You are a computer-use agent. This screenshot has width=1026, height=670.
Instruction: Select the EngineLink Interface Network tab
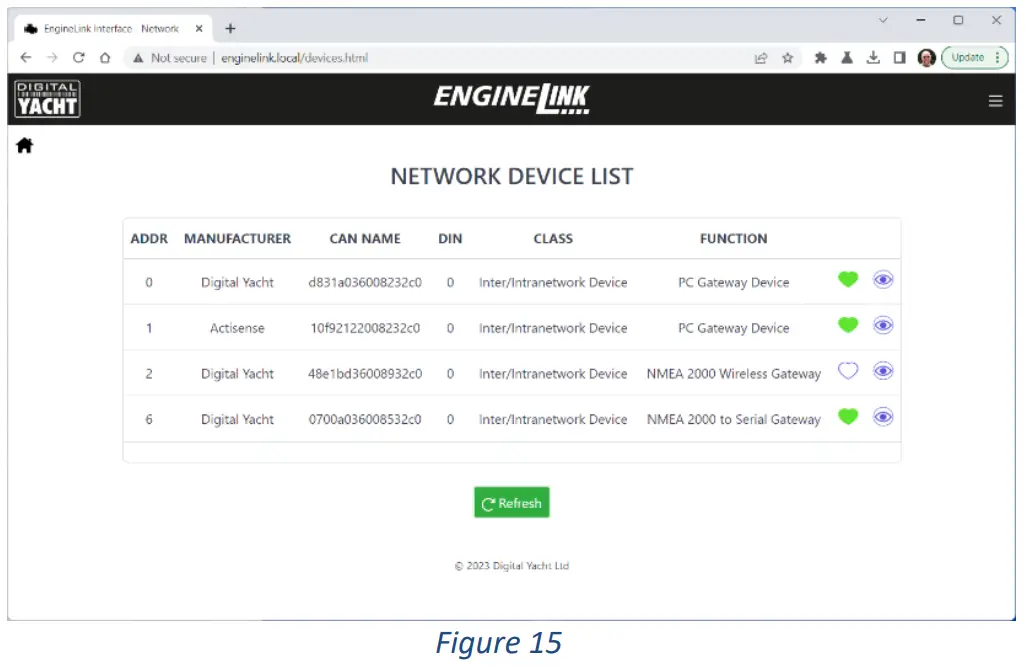pos(110,28)
